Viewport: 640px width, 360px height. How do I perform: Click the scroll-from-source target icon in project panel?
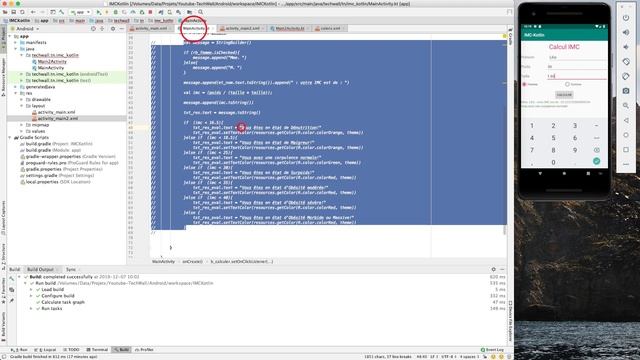coord(93,29)
